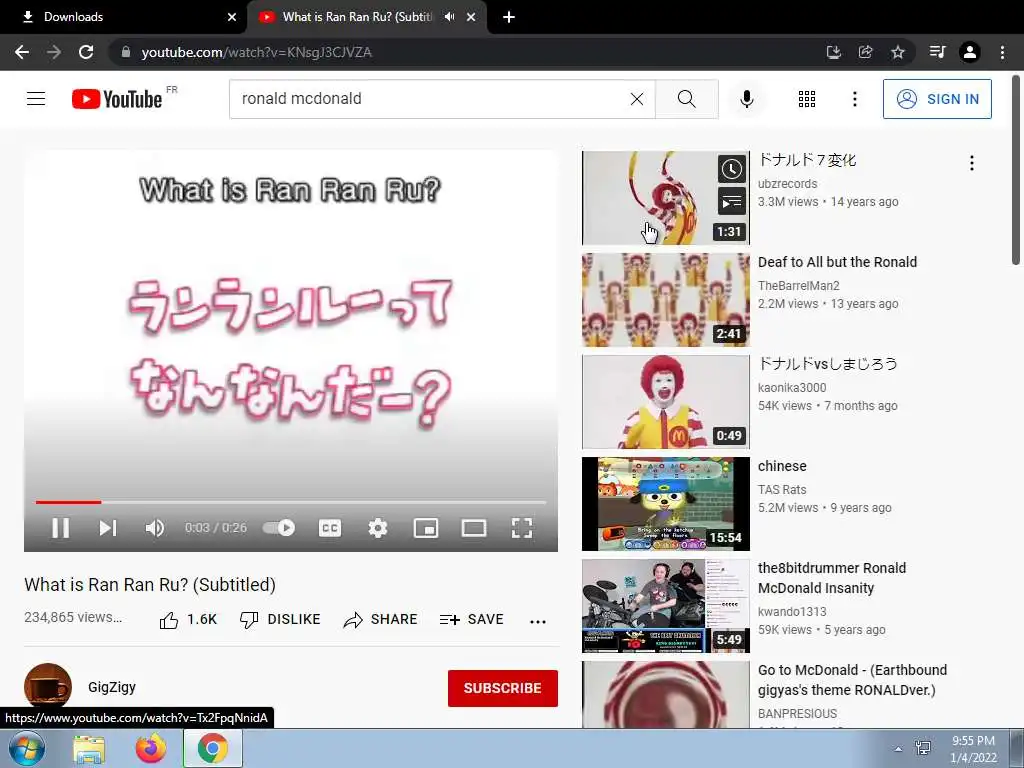The image size is (1024, 768).
Task: Click the kaonika3000 channel name
Action: 792,387
